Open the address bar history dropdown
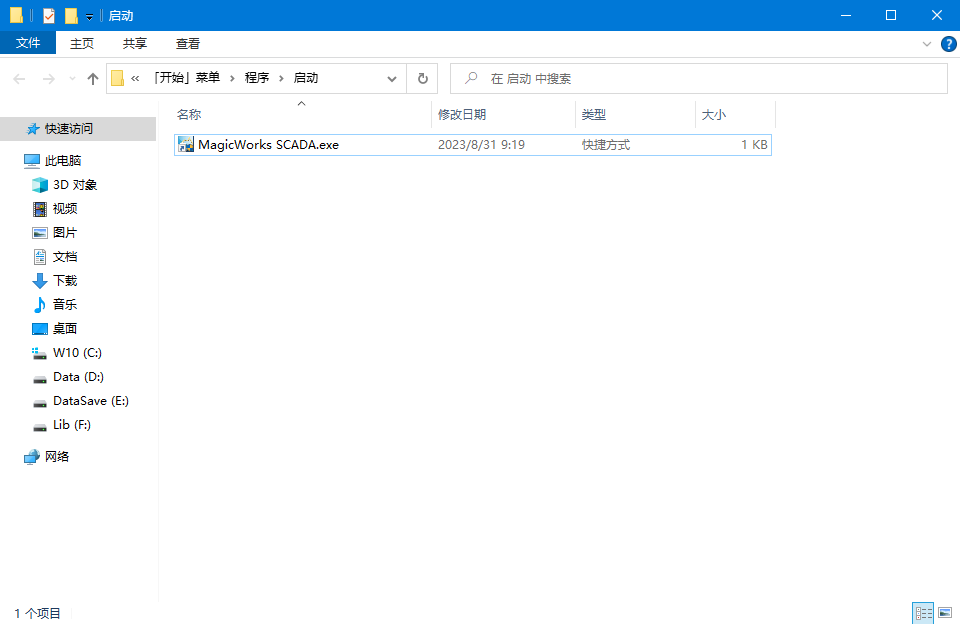The width and height of the screenshot is (960, 624). pos(392,78)
